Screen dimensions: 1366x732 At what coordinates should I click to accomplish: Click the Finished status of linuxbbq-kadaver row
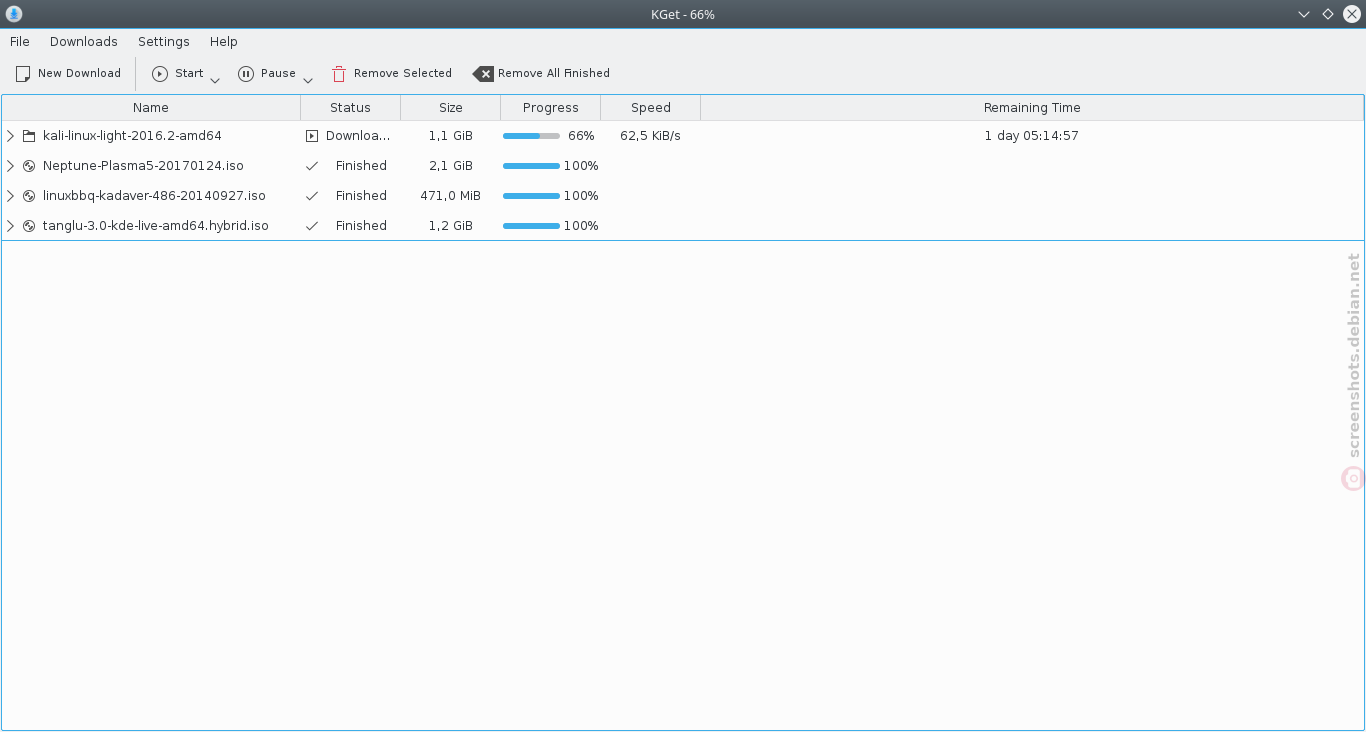coord(361,196)
